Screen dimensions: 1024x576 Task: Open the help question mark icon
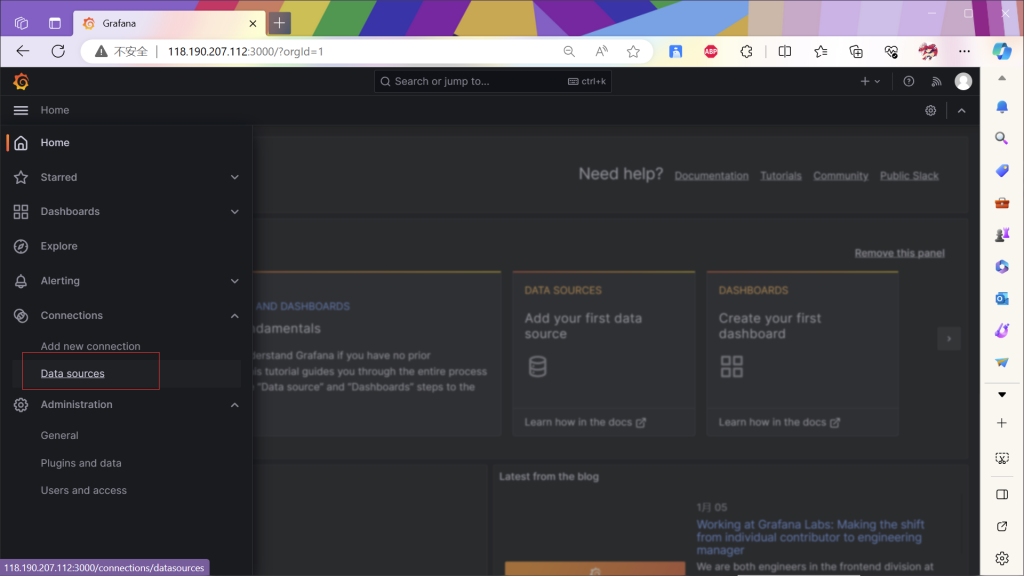point(908,82)
